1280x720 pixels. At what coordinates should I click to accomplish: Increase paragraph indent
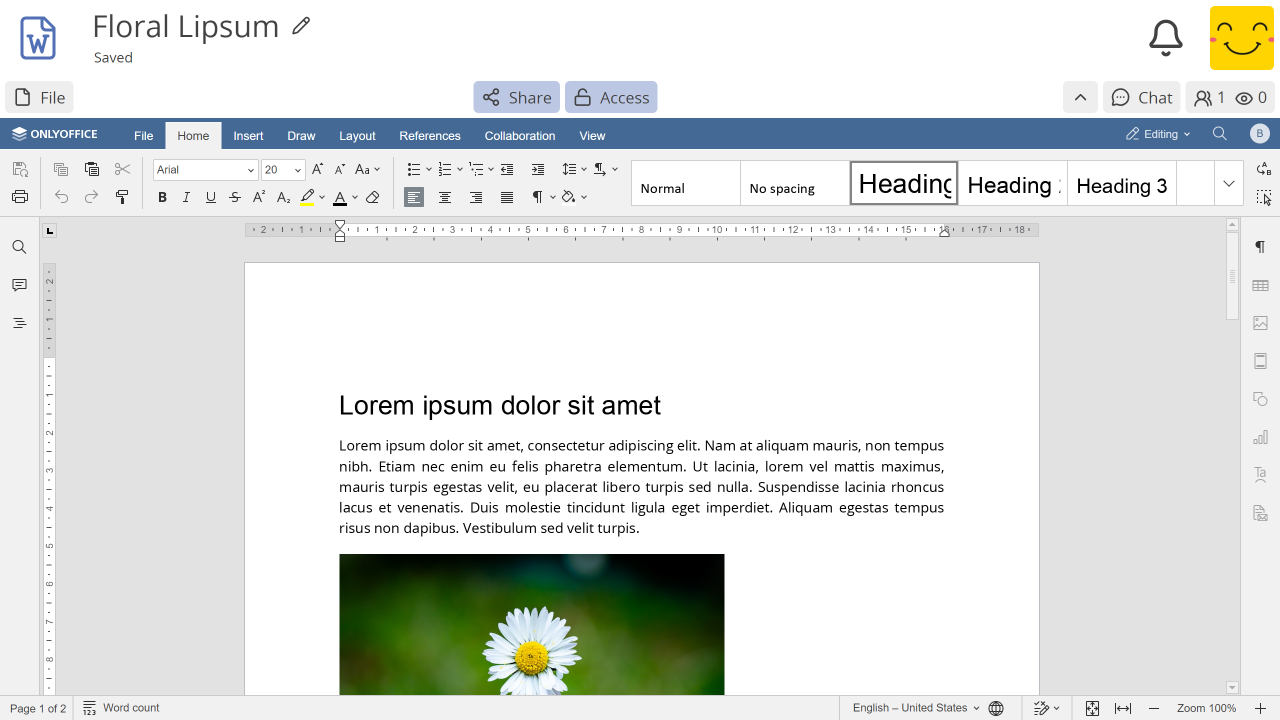coord(538,169)
